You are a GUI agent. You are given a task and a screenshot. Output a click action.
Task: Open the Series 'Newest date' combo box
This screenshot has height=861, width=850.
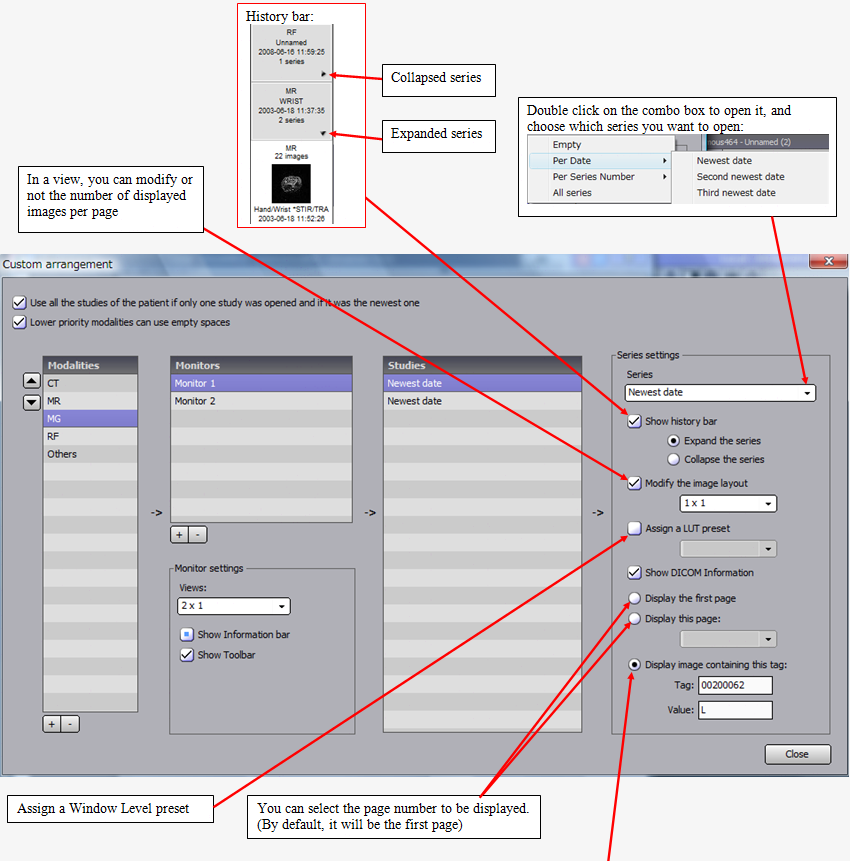tap(806, 393)
